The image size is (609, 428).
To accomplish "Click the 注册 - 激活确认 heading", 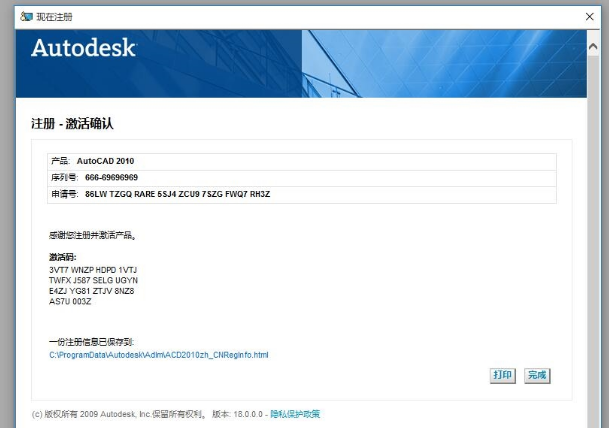I will (x=72, y=124).
